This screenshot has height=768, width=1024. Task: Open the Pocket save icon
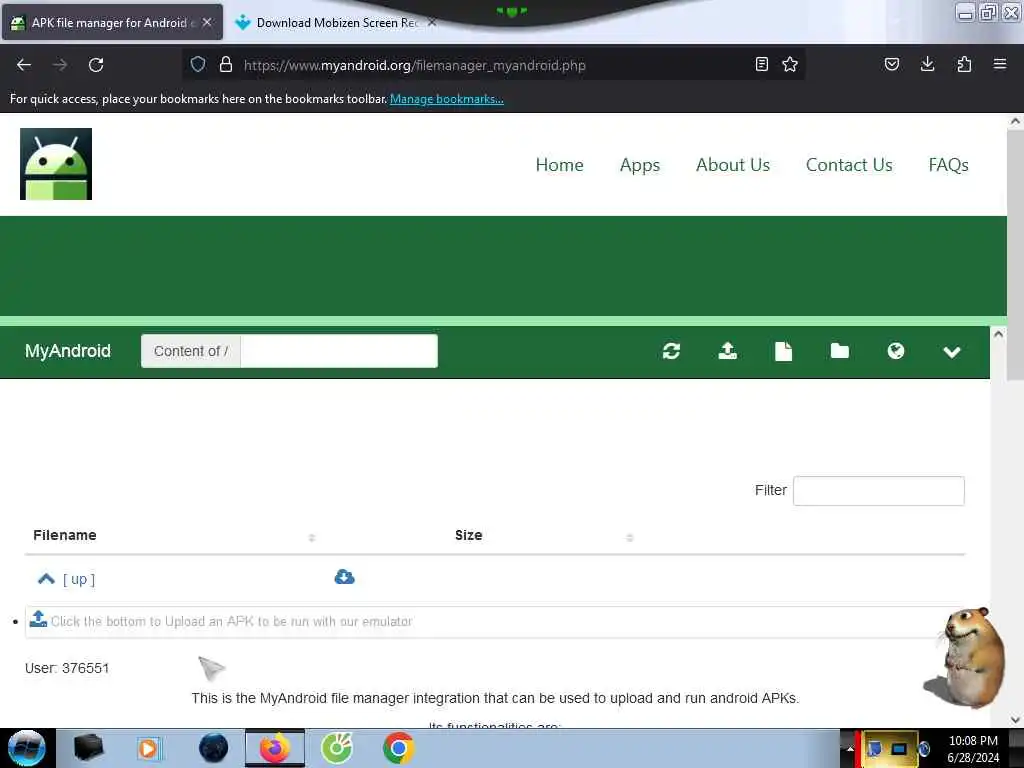[x=892, y=64]
